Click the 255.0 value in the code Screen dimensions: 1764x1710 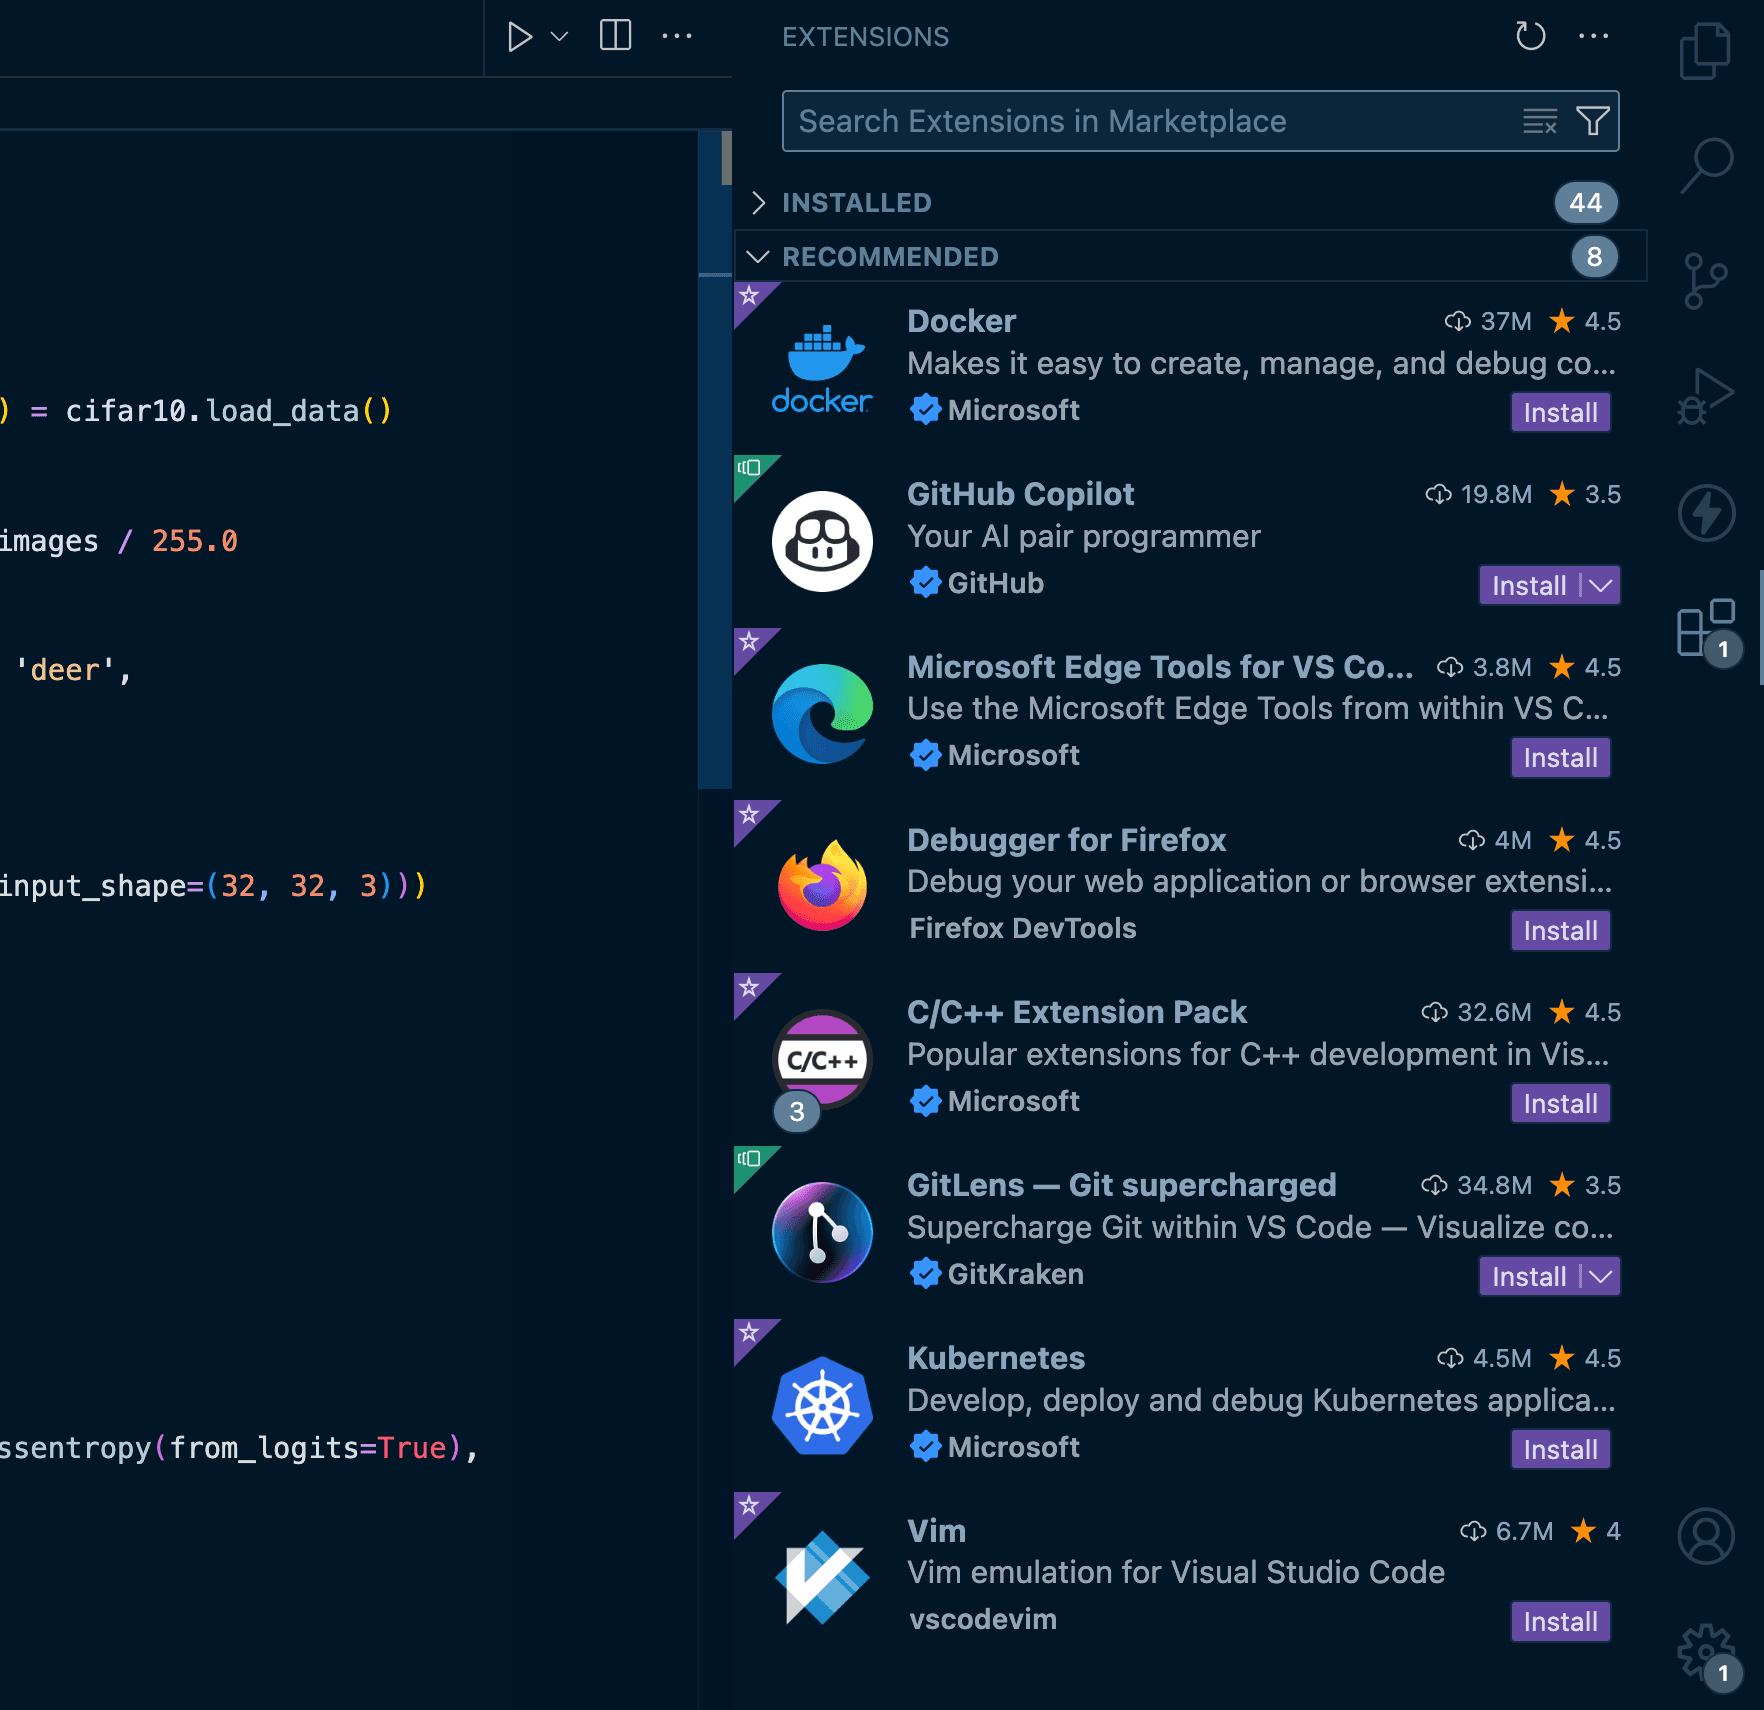(195, 541)
